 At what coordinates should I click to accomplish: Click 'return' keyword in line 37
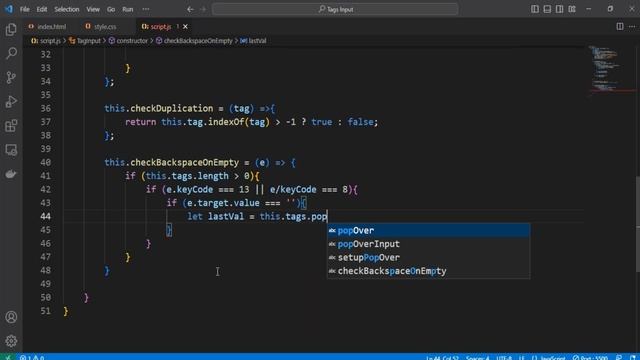[x=140, y=122]
